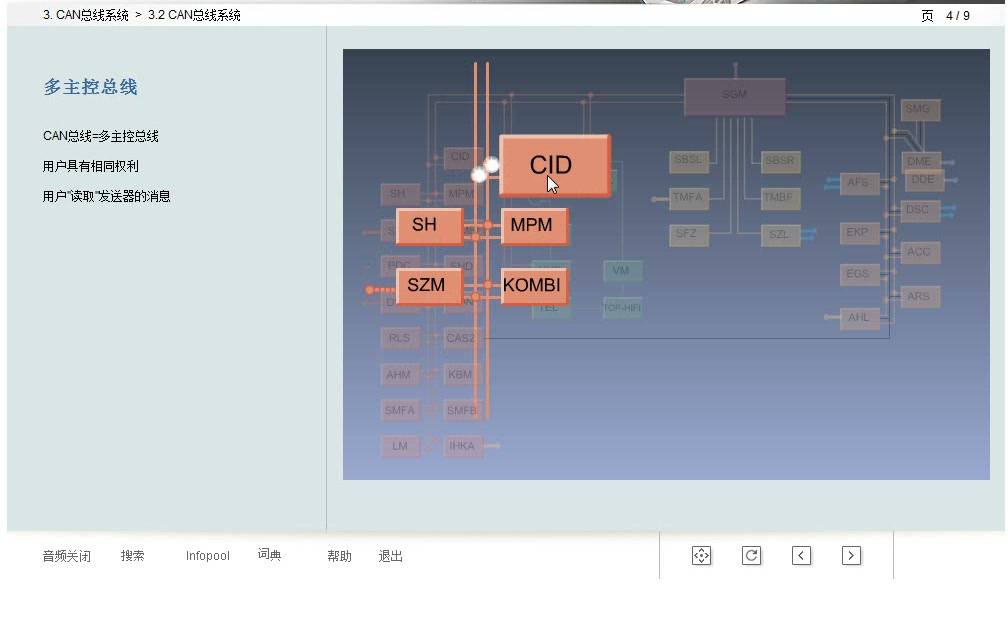Click the dimmed TMBF module
The height and width of the screenshot is (640, 1008).
pos(780,198)
